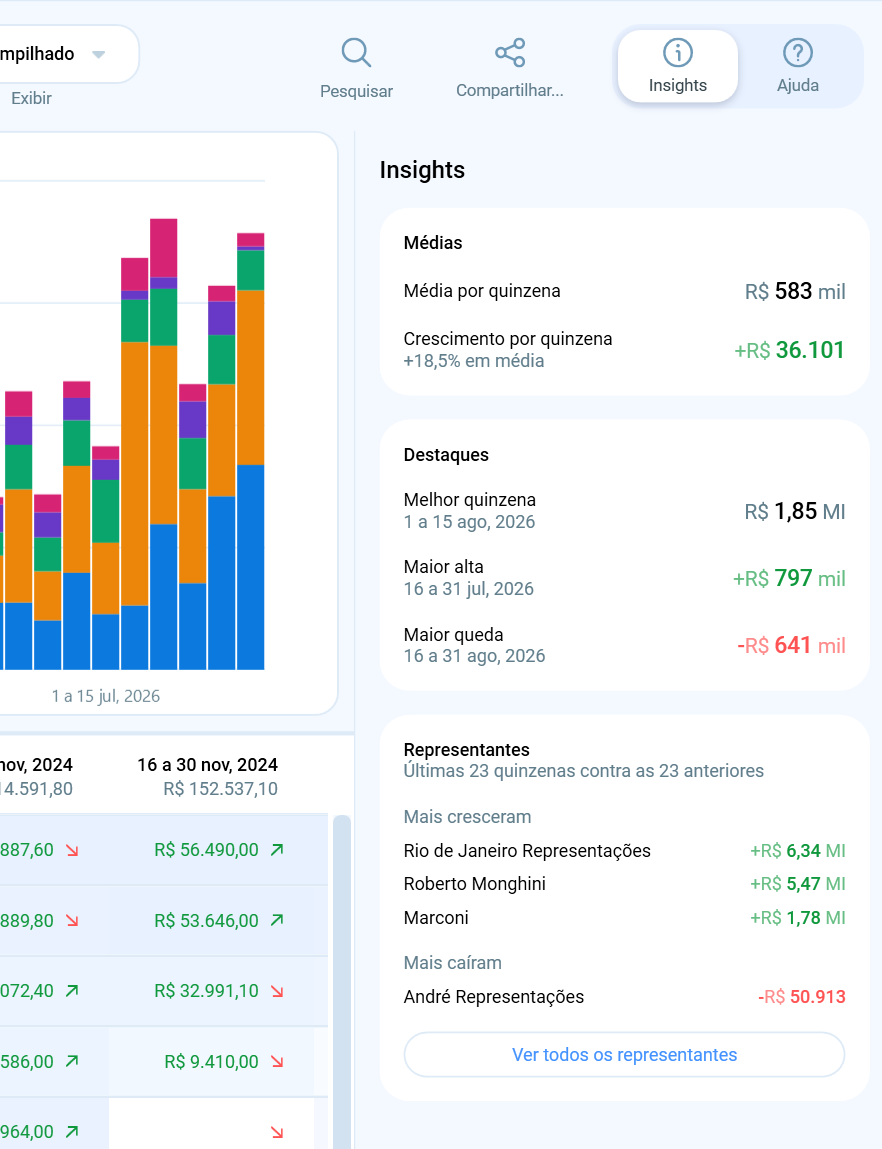Click the red down arrow beside 887,60

[72, 850]
